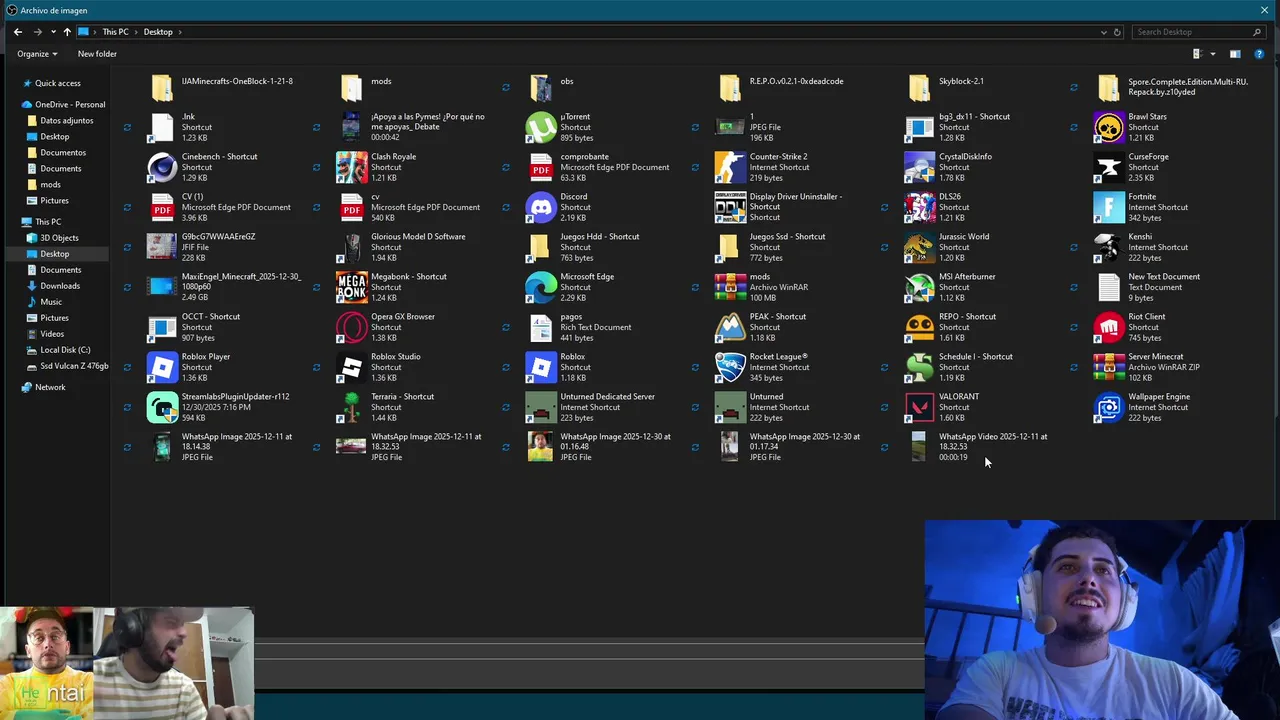Click This PC in the address path
This screenshot has width=1280, height=720.
pos(115,32)
